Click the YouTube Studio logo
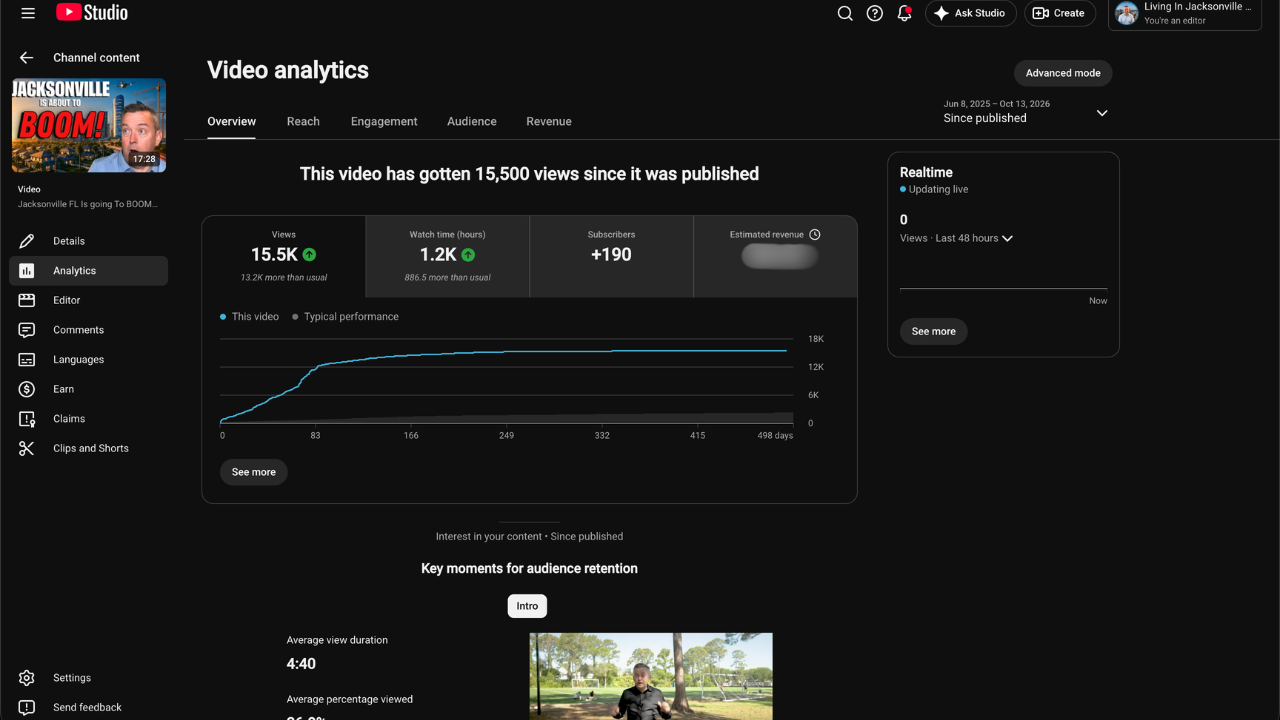The width and height of the screenshot is (1280, 720). (x=92, y=13)
